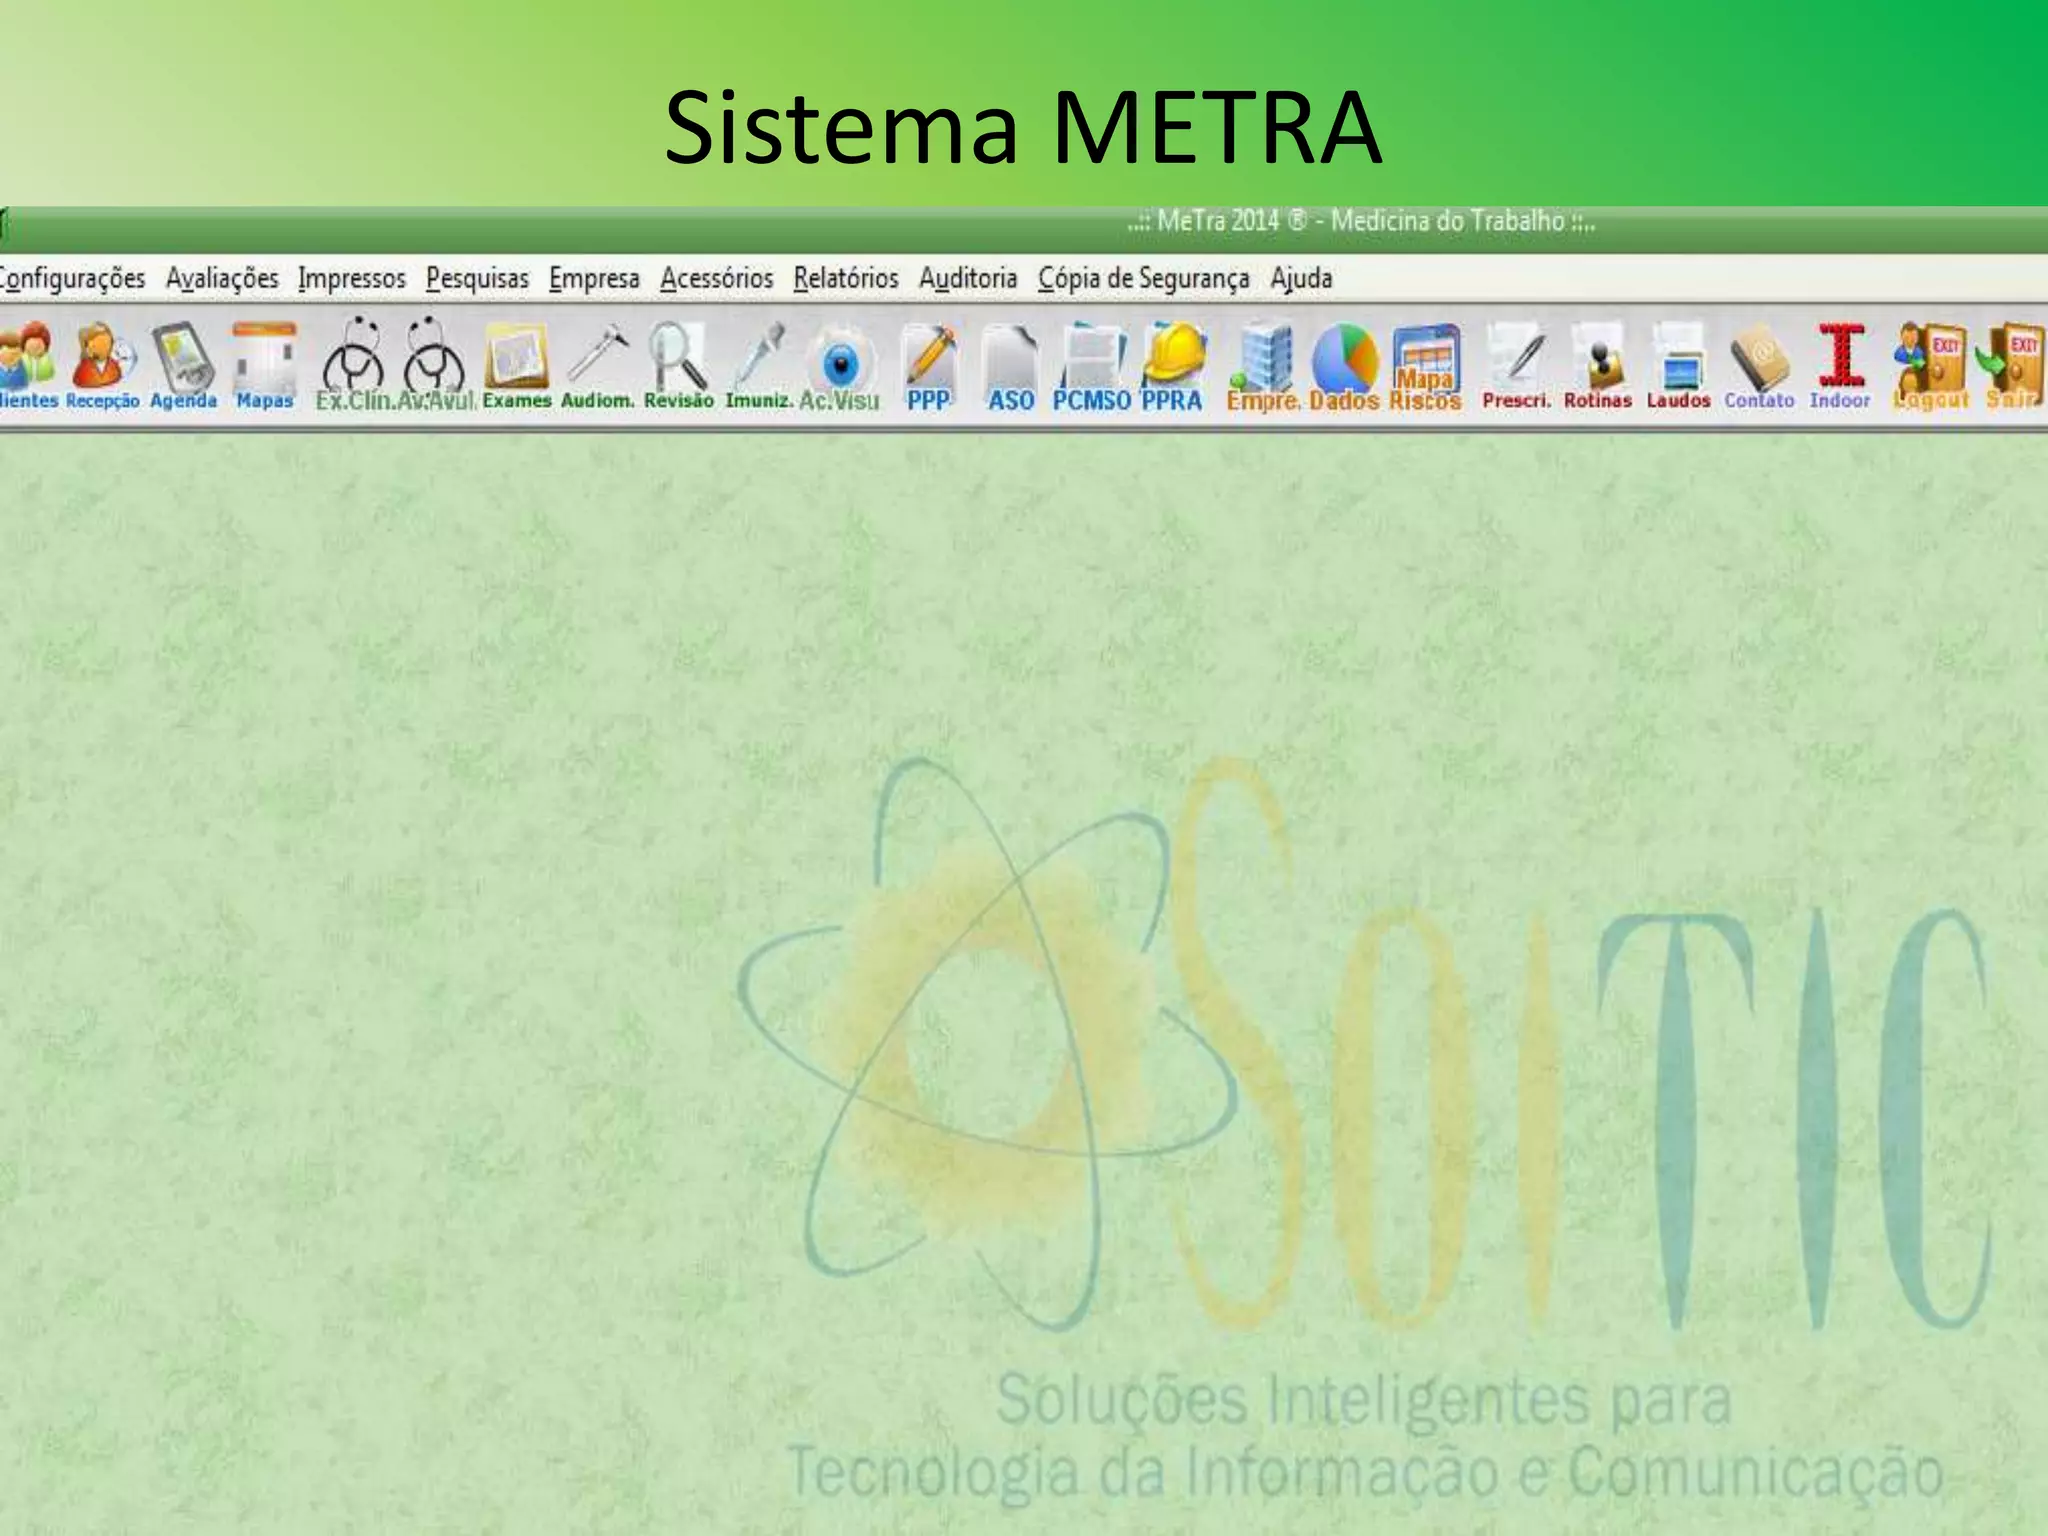Open the Agenda PDA icon
This screenshot has height=1536, width=2048.
click(x=184, y=364)
